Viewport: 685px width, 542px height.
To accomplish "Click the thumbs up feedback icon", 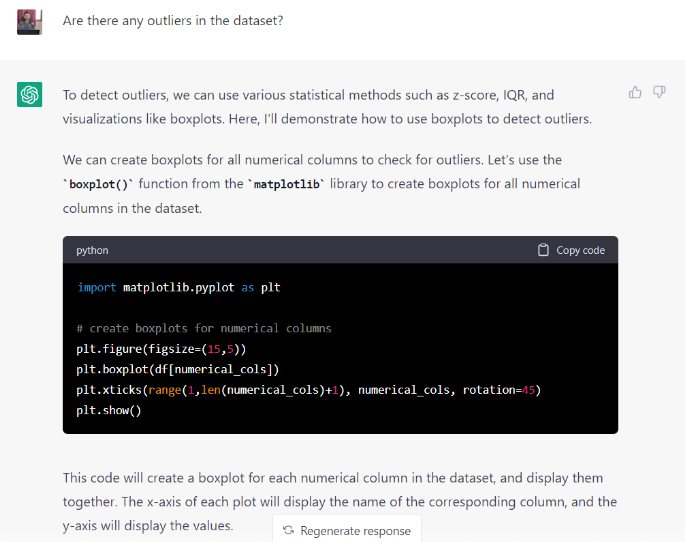I will 635,92.
